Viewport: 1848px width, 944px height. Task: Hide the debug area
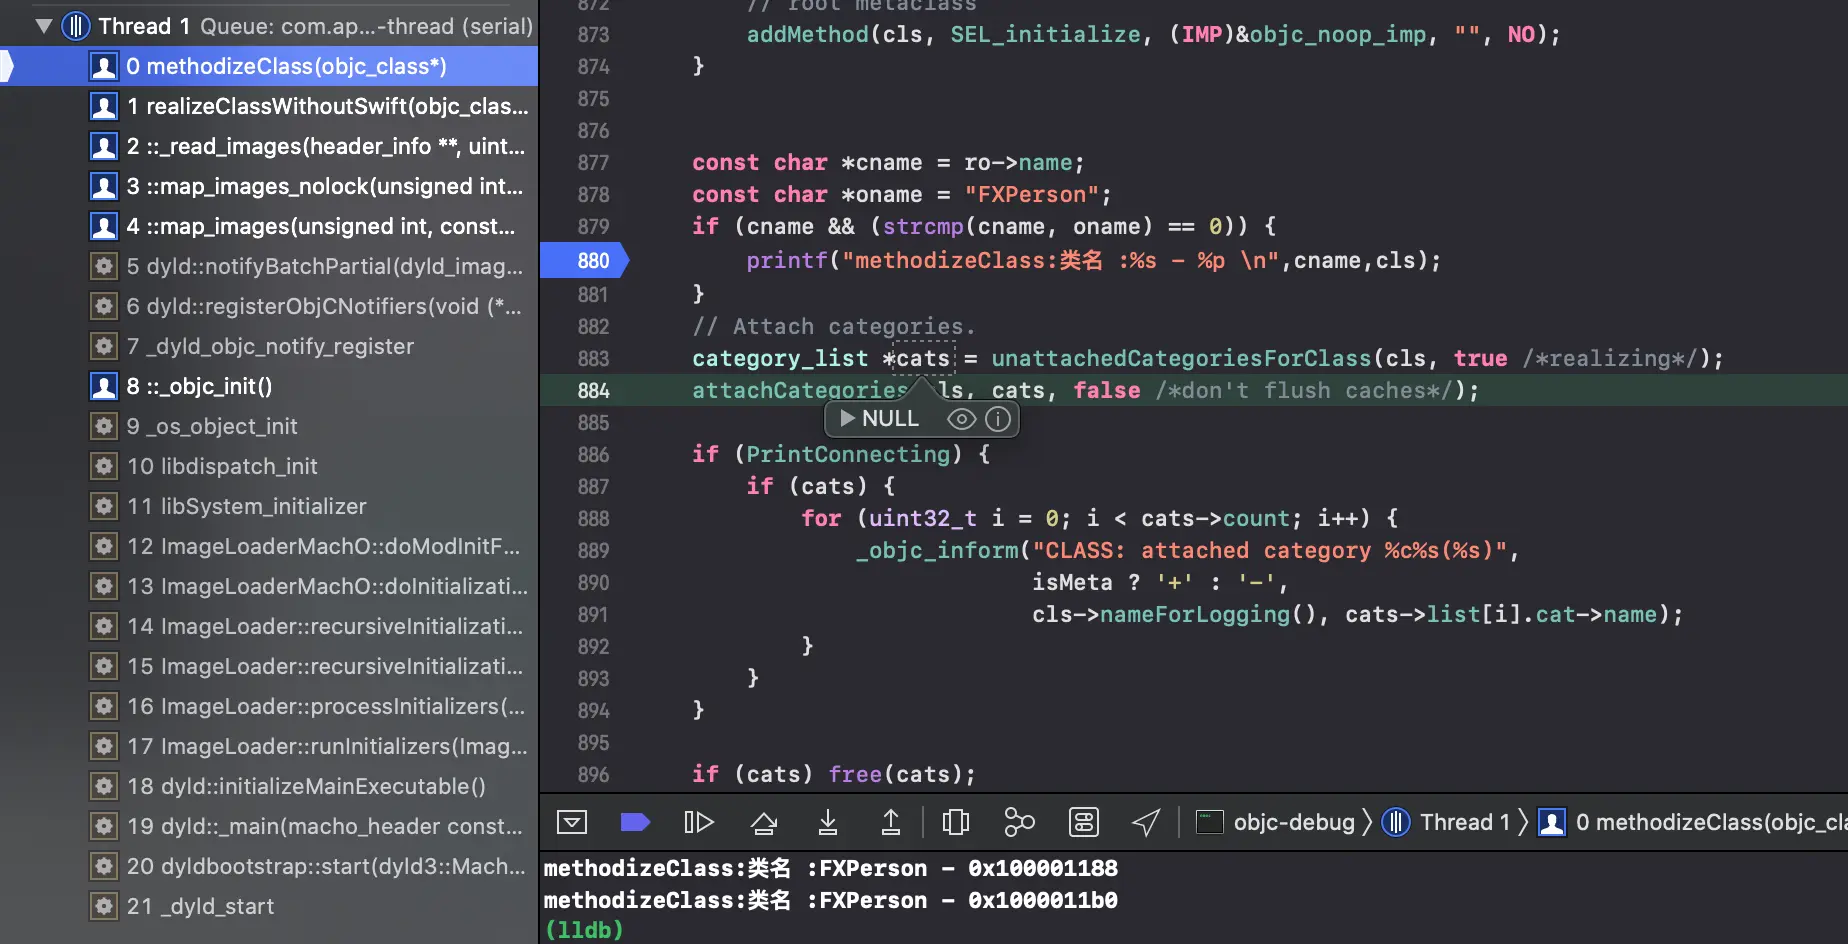(572, 822)
